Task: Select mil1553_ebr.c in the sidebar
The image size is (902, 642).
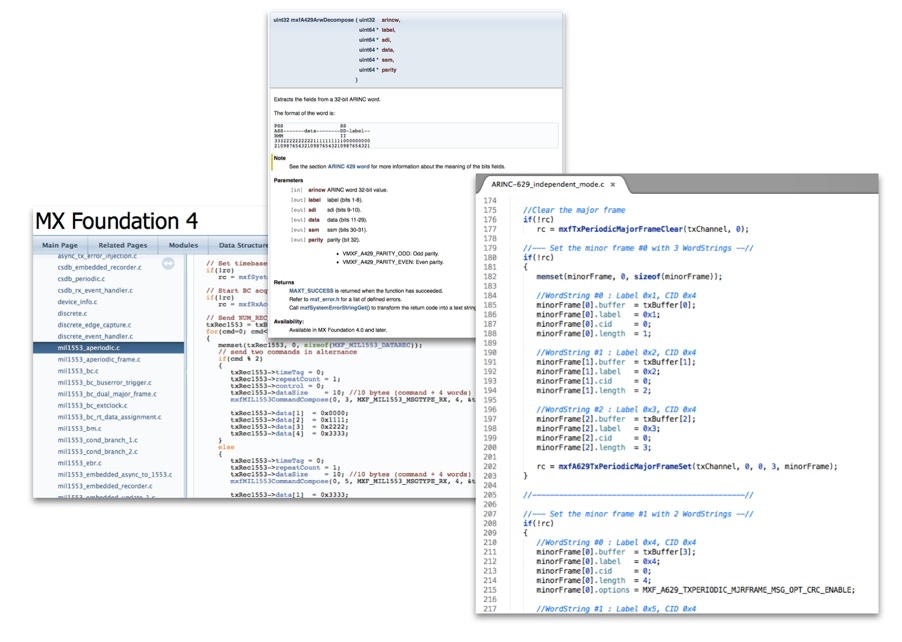Action: coord(79,463)
